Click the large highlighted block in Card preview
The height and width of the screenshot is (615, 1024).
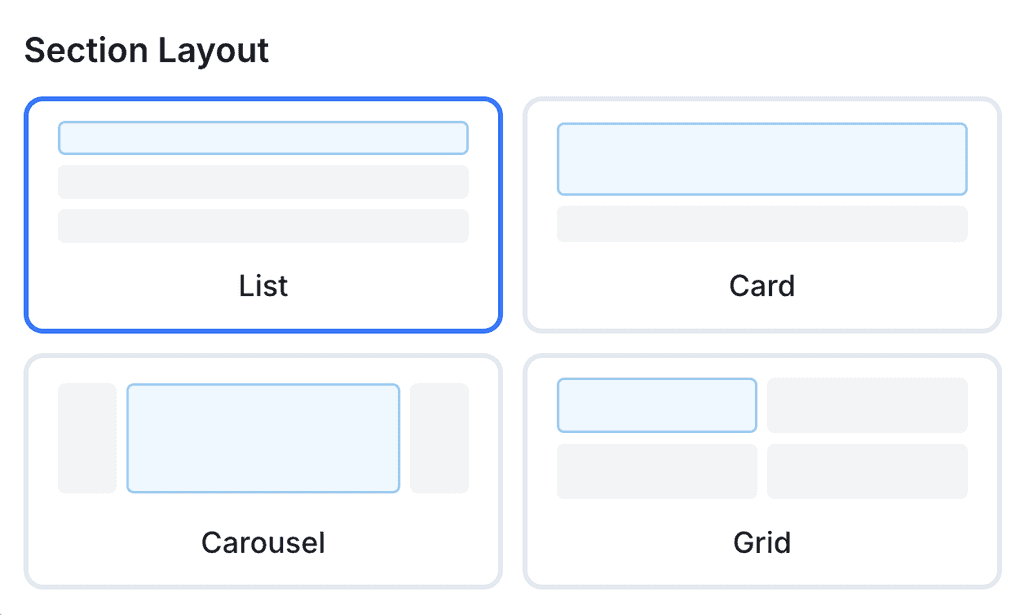click(x=762, y=158)
